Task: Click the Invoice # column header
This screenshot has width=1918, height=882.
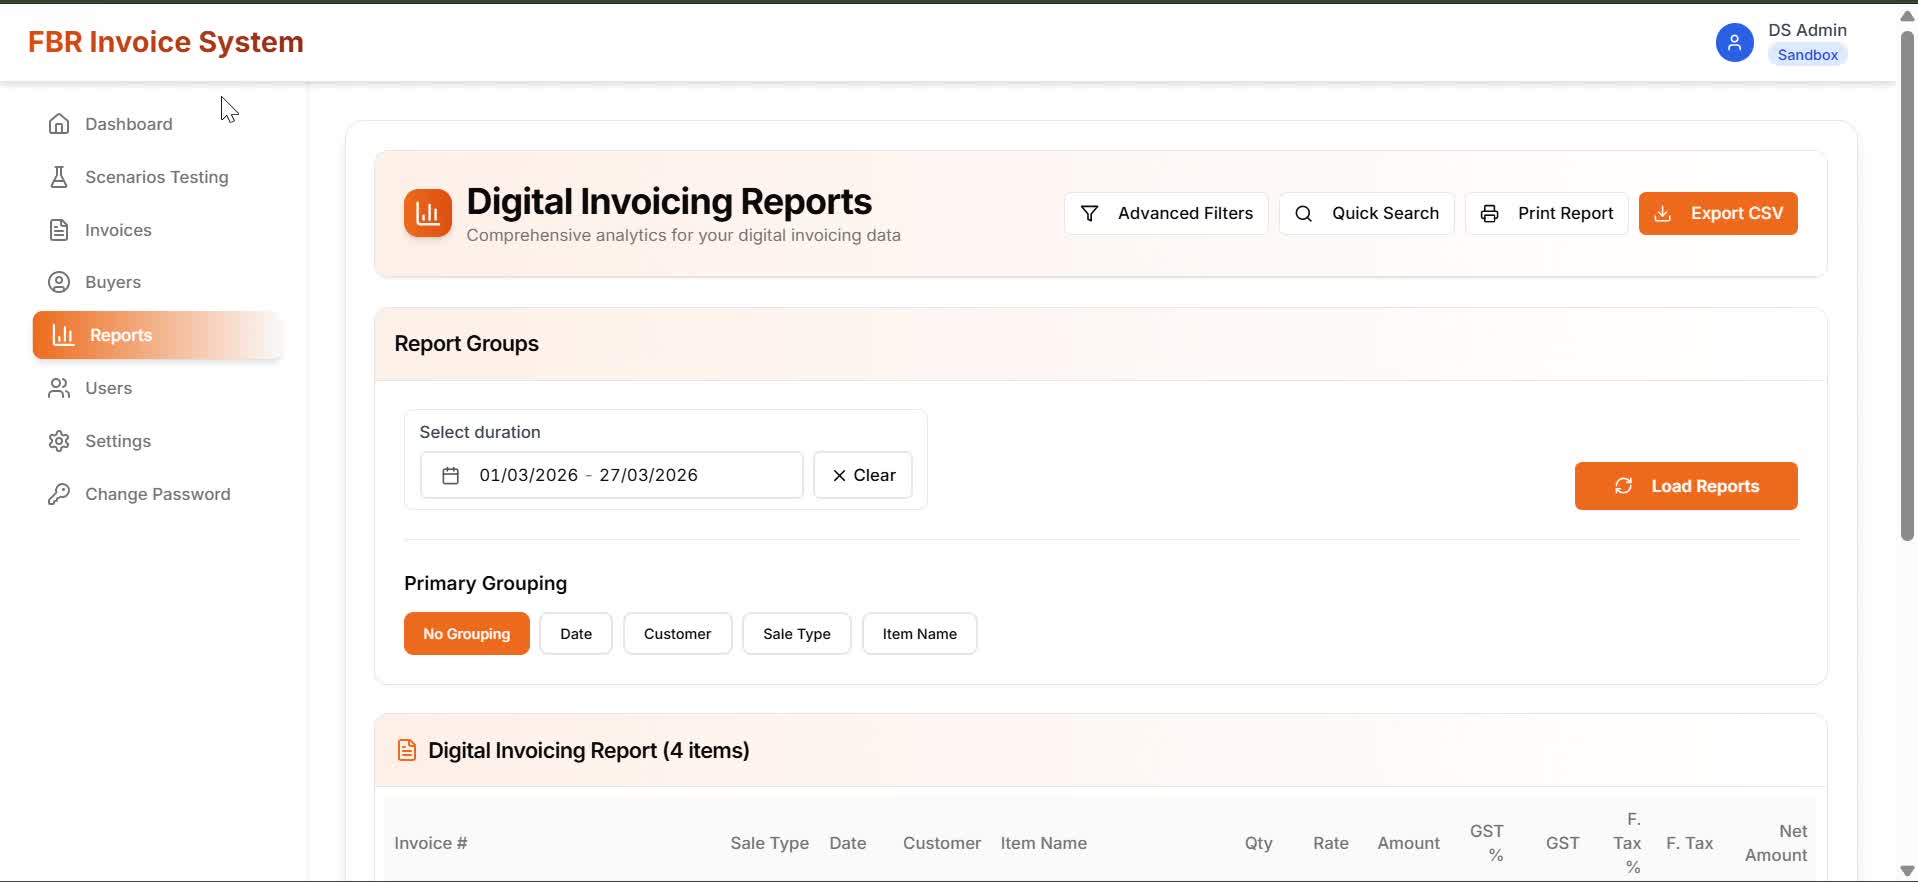Action: (431, 843)
